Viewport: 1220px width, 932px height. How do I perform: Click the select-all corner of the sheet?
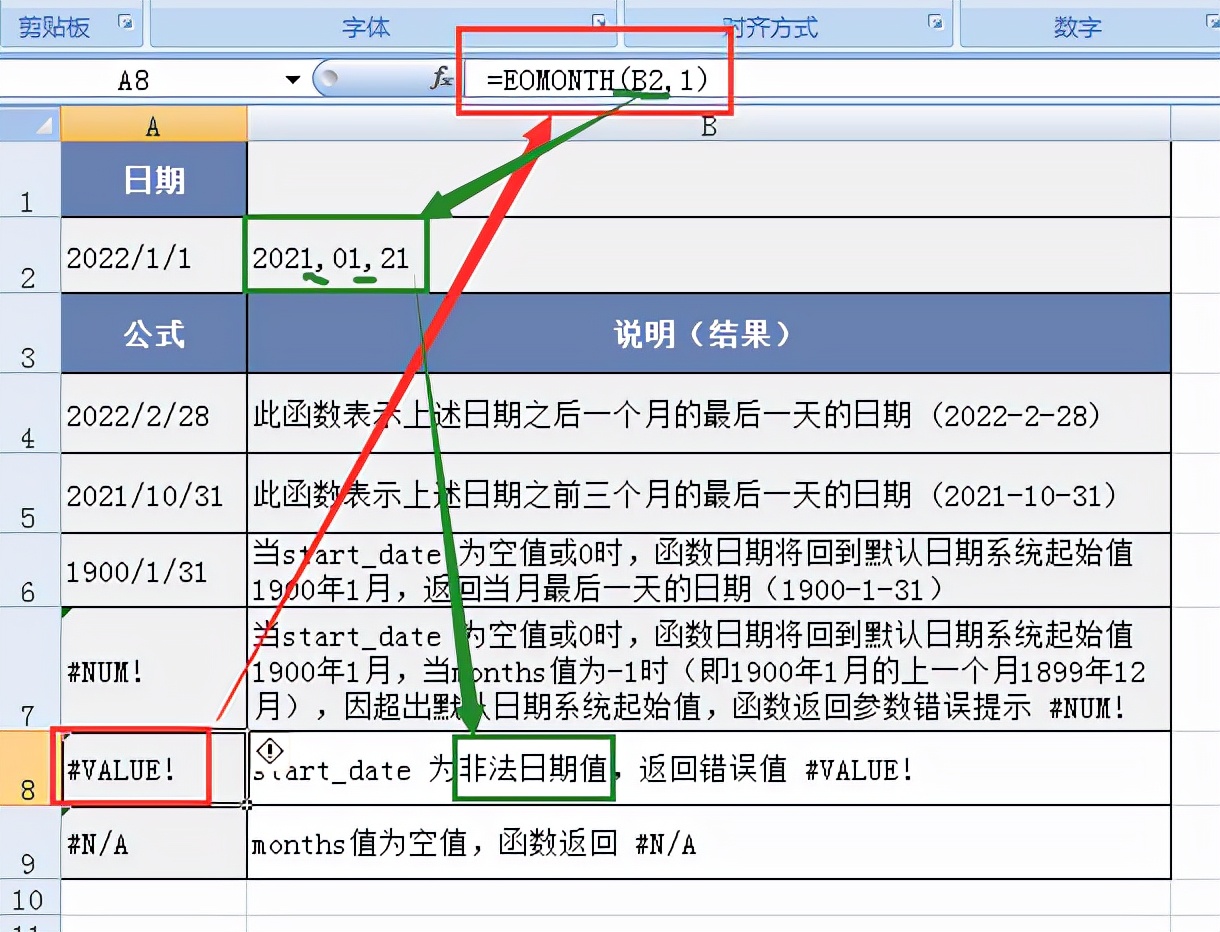point(30,124)
